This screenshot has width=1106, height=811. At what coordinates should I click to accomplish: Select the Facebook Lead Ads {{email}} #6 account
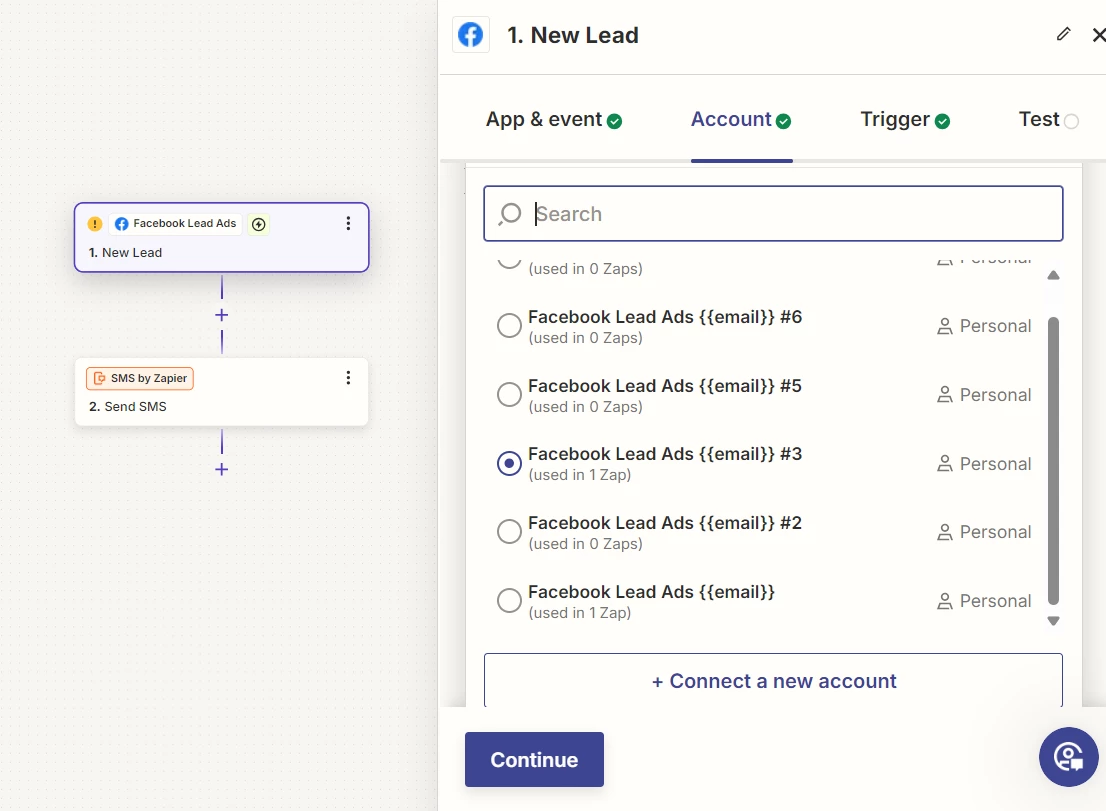(x=510, y=326)
